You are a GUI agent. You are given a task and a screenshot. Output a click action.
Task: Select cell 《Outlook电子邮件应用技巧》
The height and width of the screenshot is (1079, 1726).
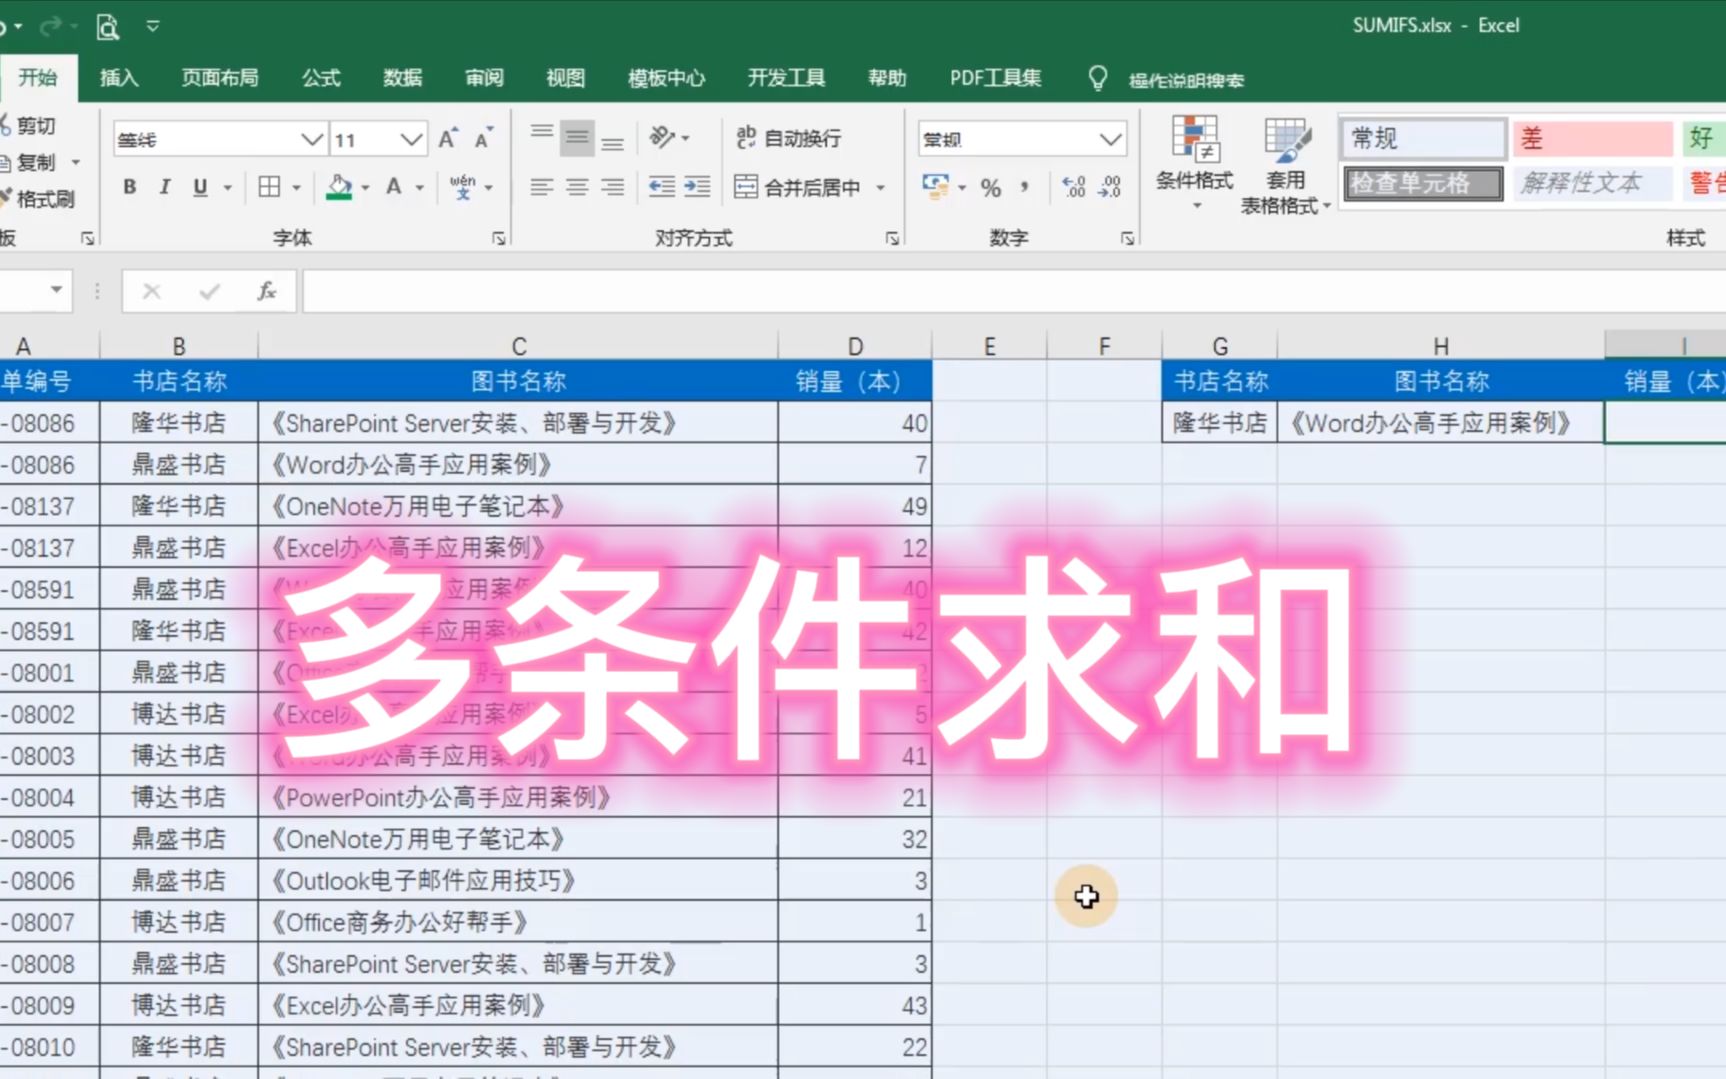coord(518,881)
